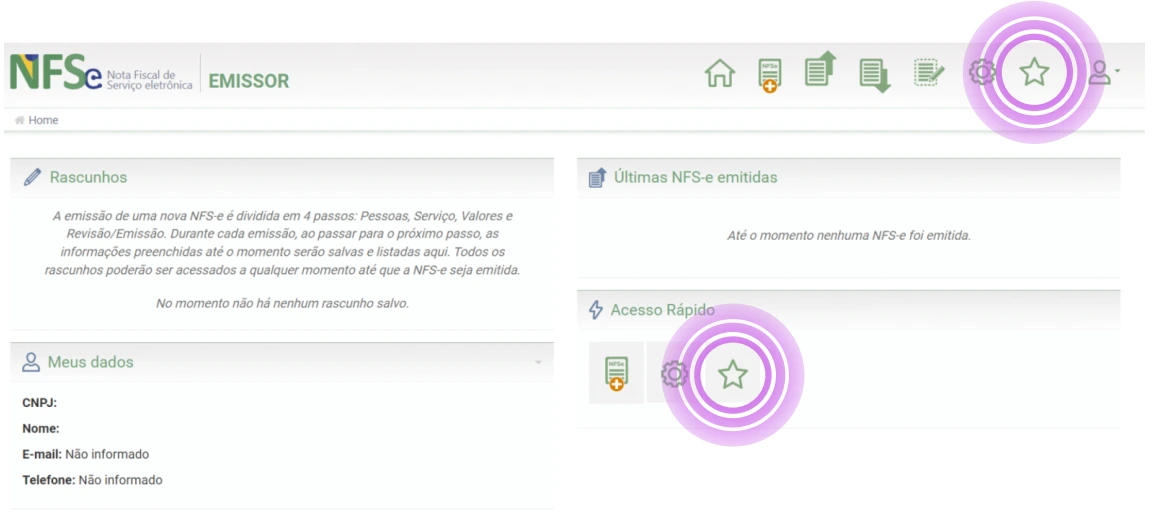Open settings gear in the top toolbar

tap(982, 73)
